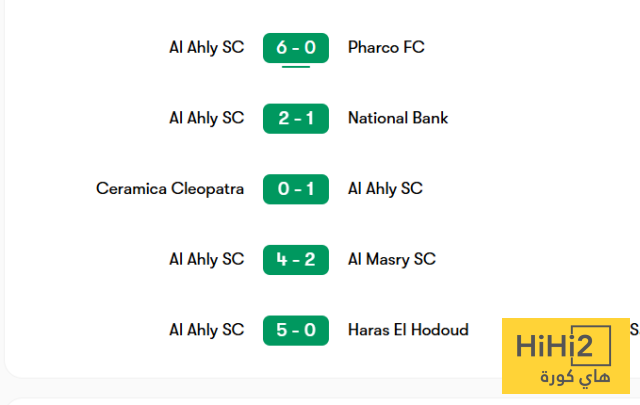The image size is (640, 405).
Task: Visit Haras El Hodoud team page
Action: (408, 330)
